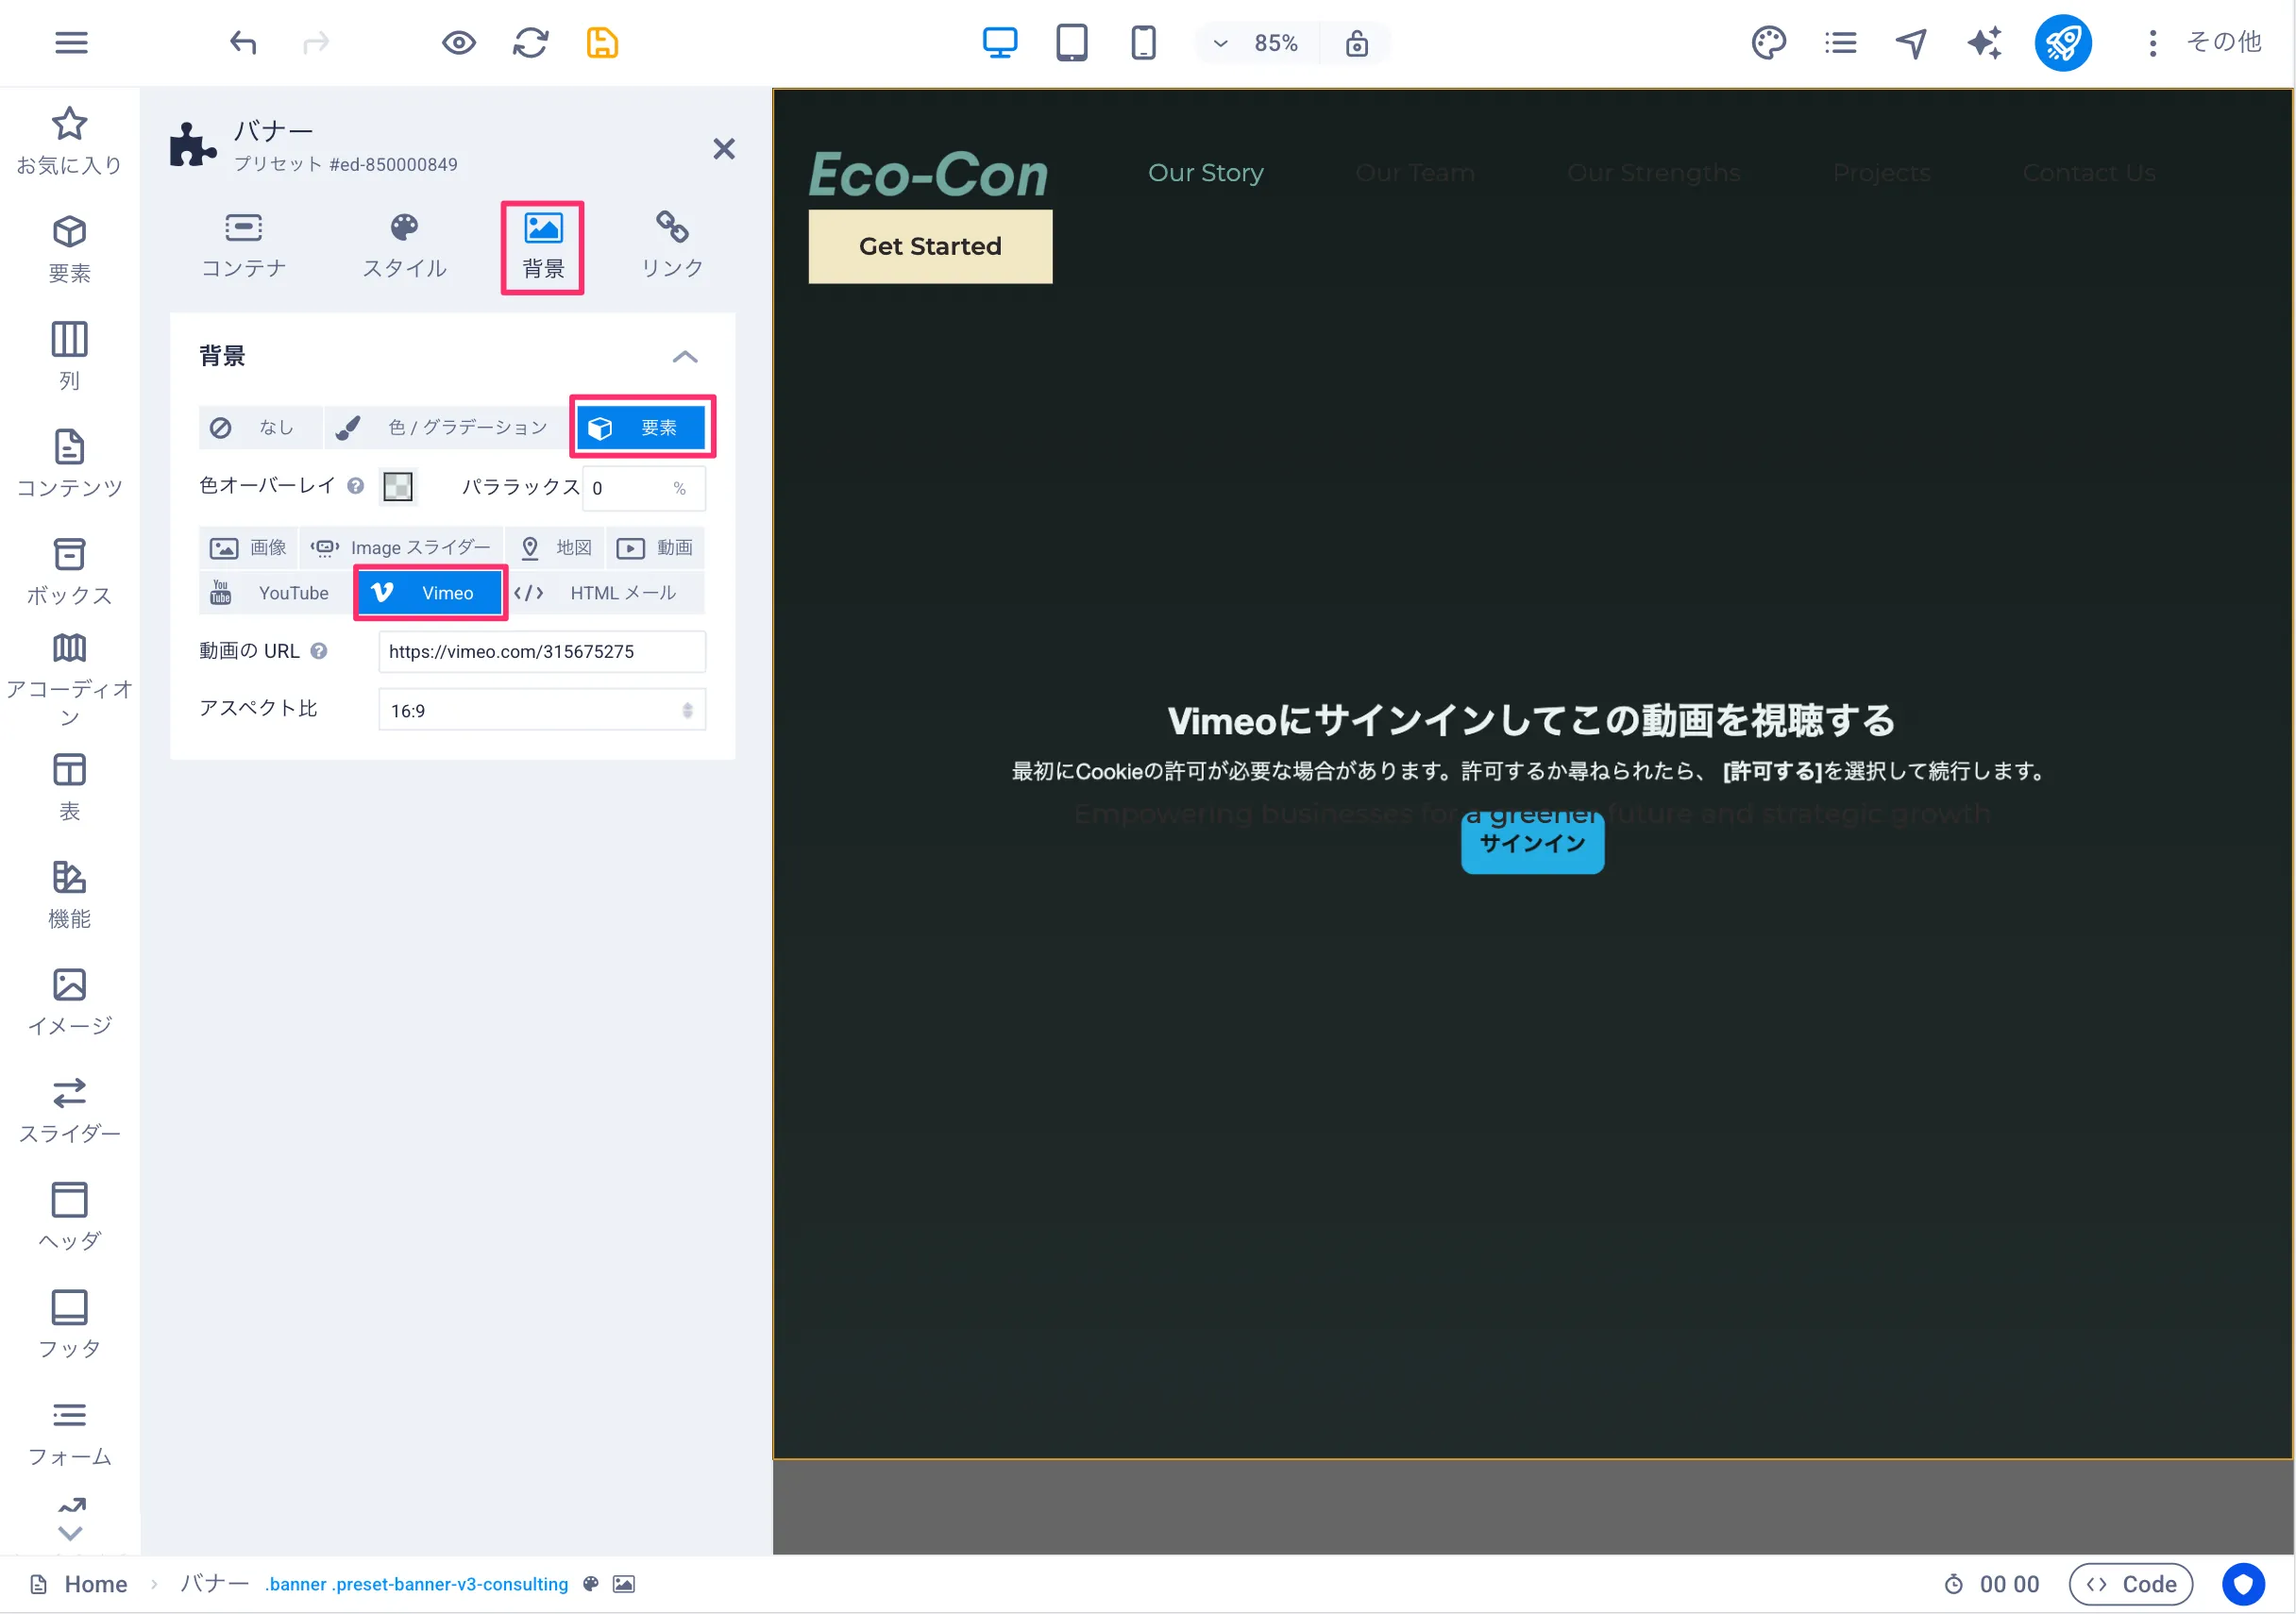The height and width of the screenshot is (1614, 2296).
Task: Click the サインイン button
Action: pyautogui.click(x=1532, y=843)
